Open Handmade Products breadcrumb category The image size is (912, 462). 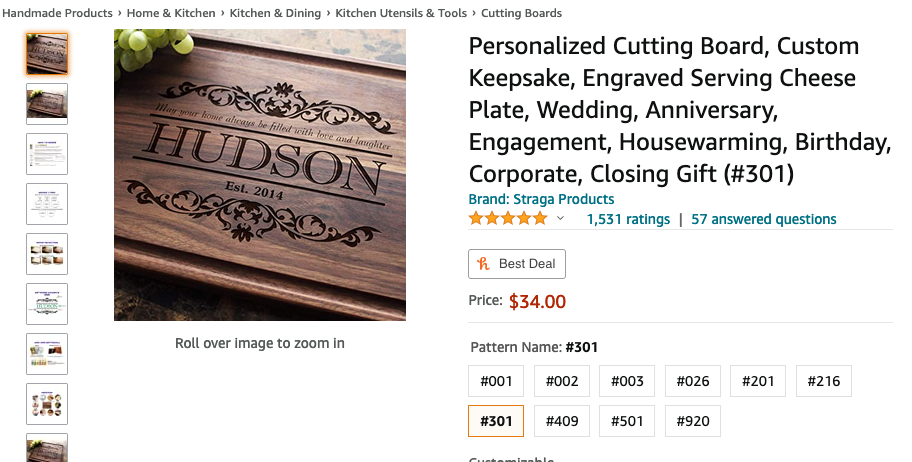tap(56, 13)
